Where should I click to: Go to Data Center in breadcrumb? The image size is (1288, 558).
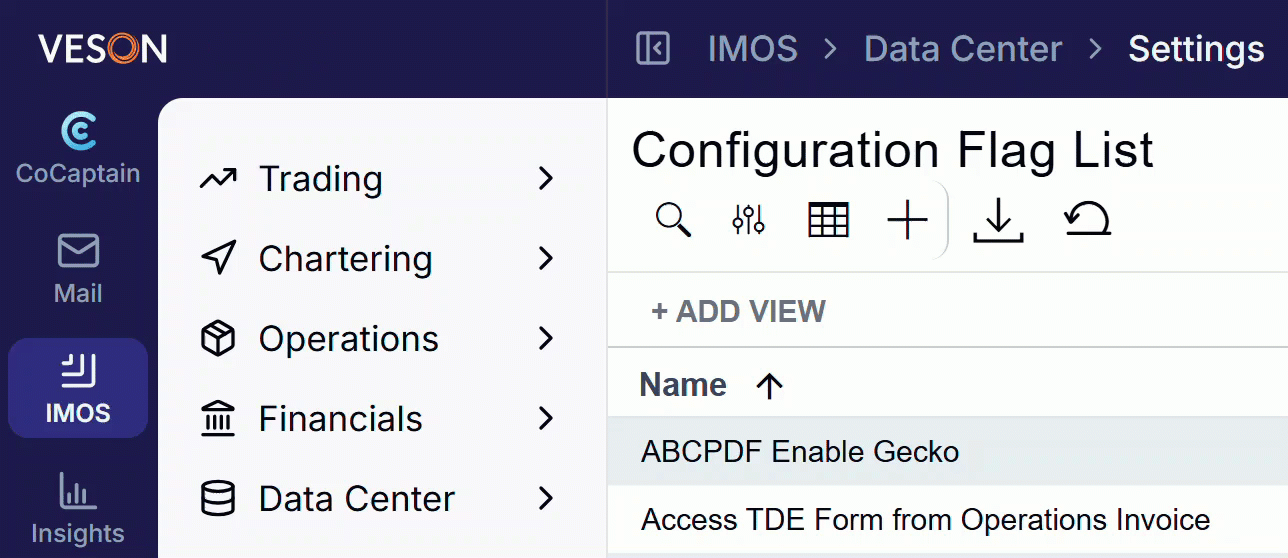pyautogui.click(x=963, y=49)
